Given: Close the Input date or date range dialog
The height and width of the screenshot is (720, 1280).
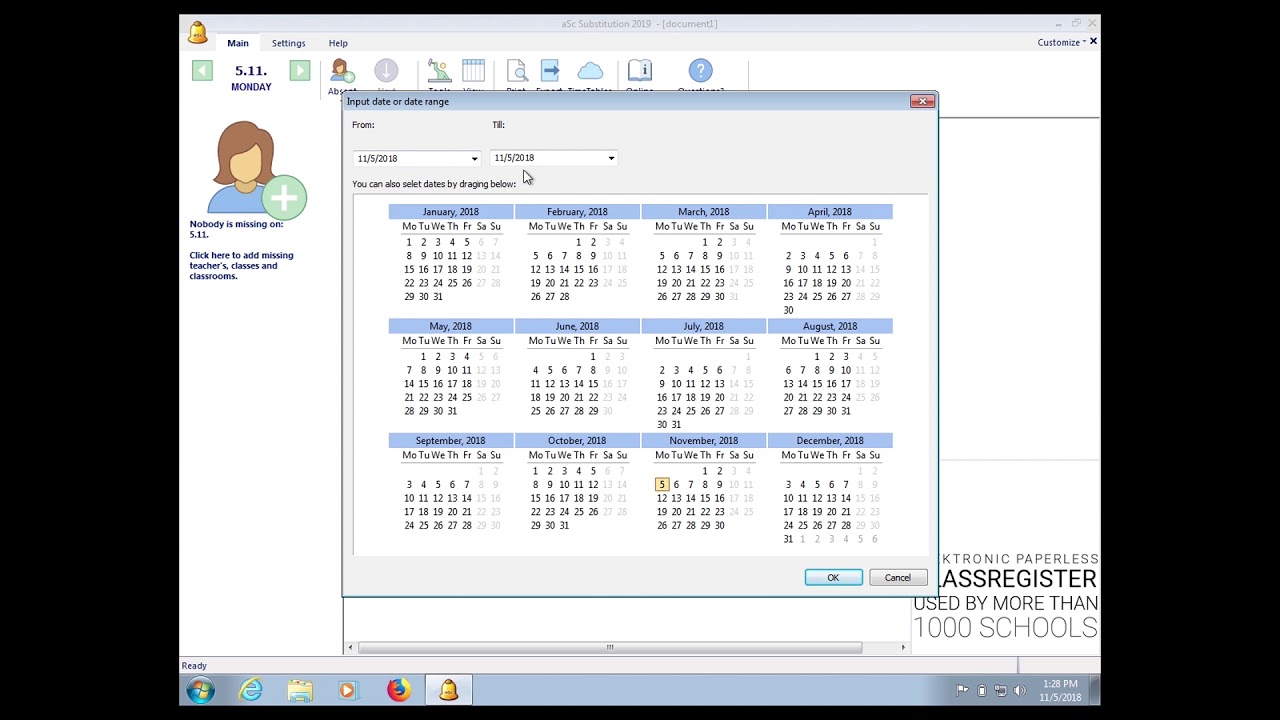Looking at the screenshot, I should click(922, 101).
